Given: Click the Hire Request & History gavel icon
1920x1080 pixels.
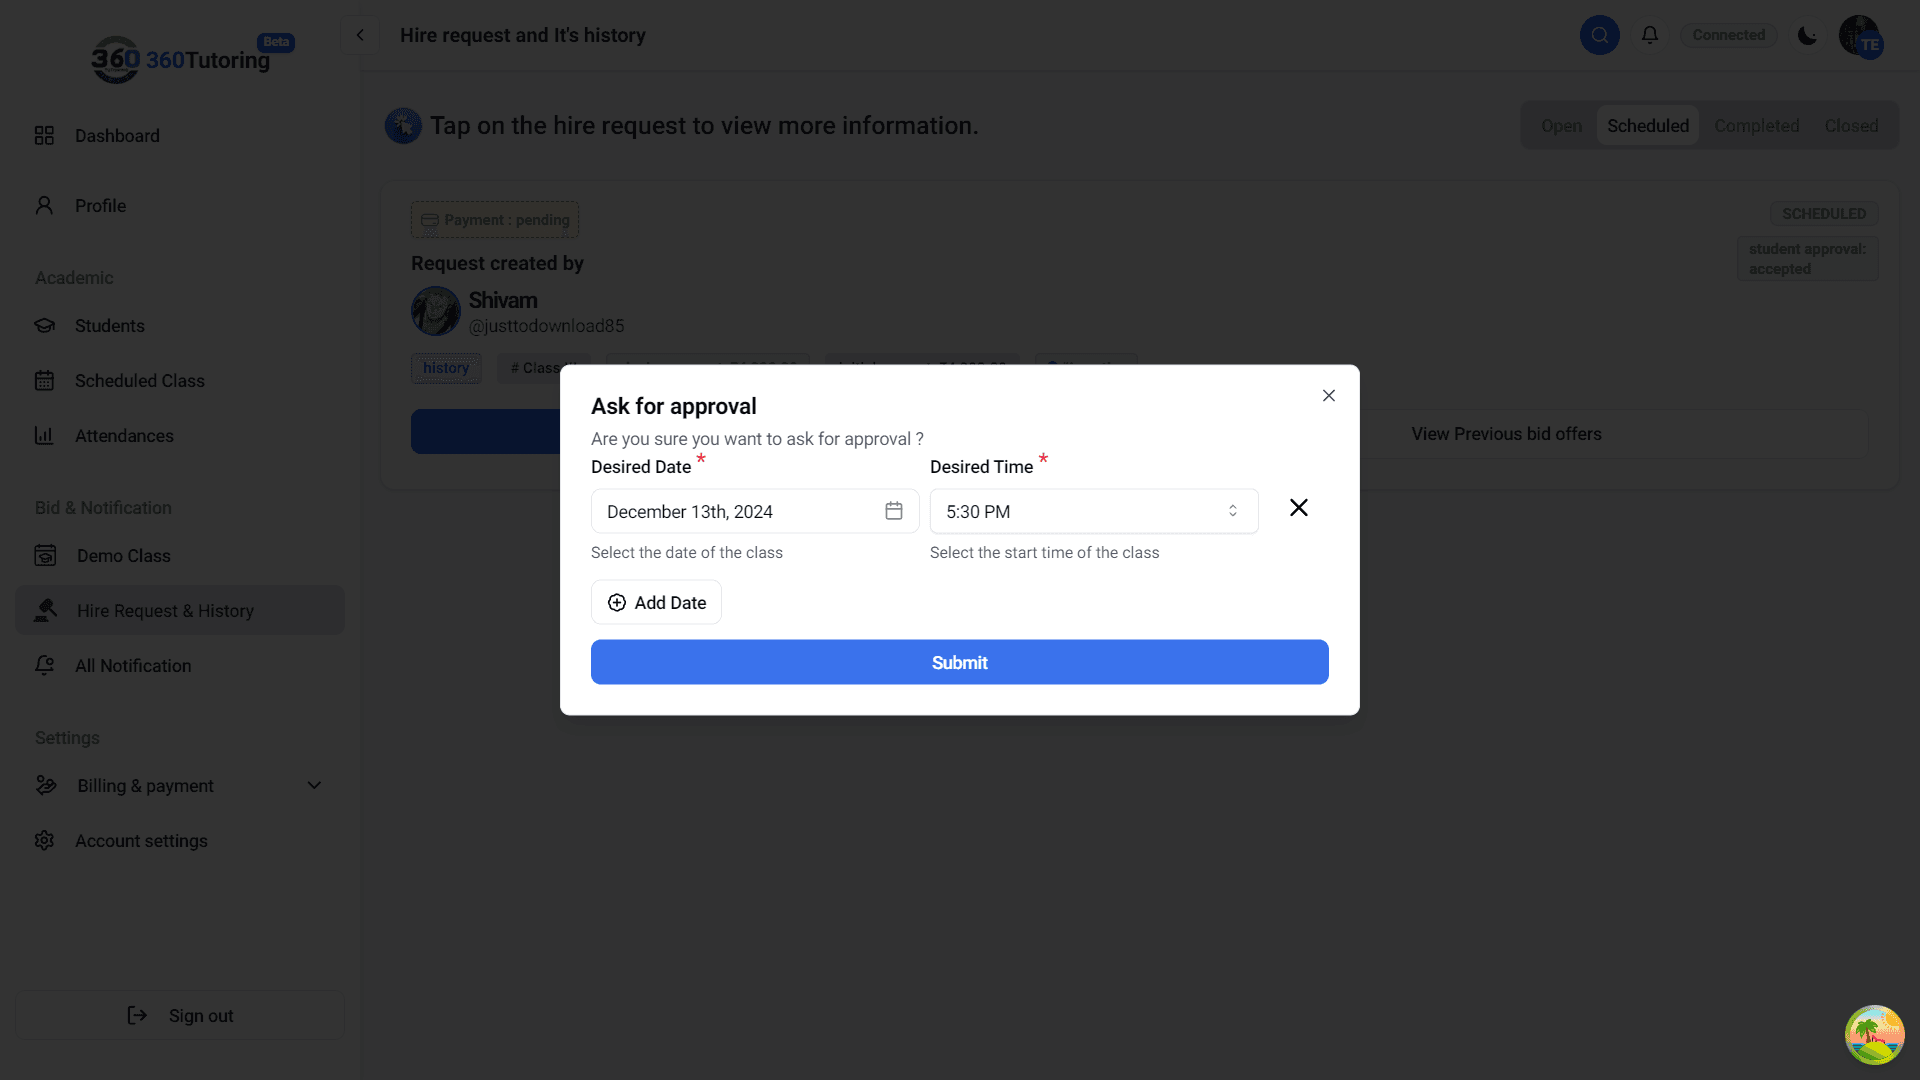Looking at the screenshot, I should click(x=45, y=610).
